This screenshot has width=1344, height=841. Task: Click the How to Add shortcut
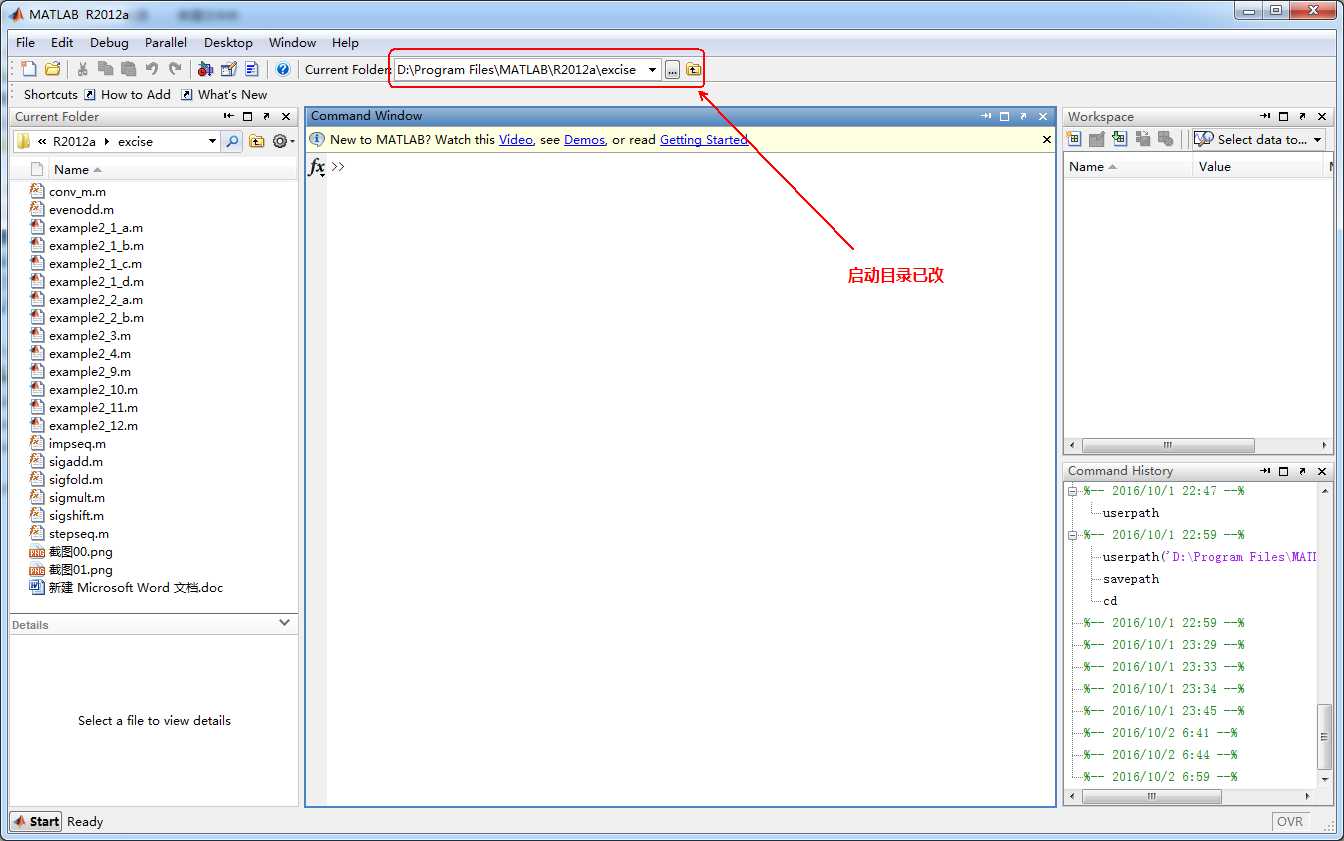click(127, 94)
